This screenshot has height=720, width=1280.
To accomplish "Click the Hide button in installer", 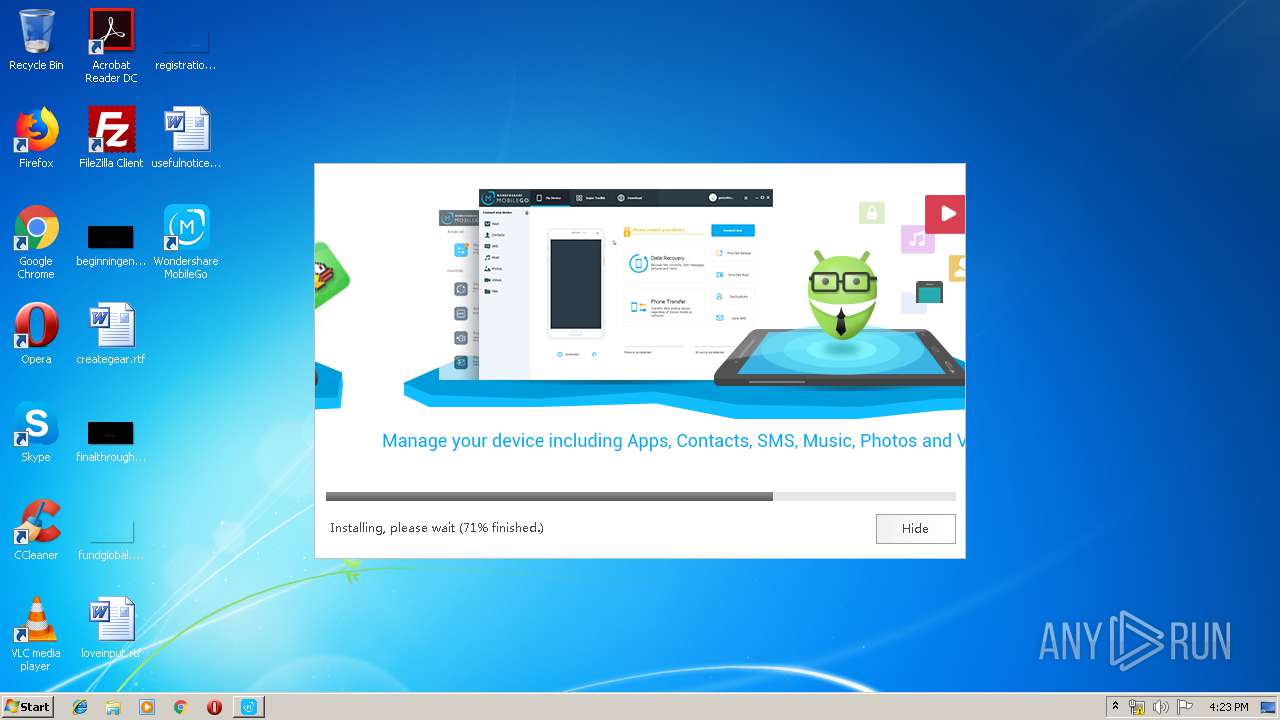I will [915, 528].
